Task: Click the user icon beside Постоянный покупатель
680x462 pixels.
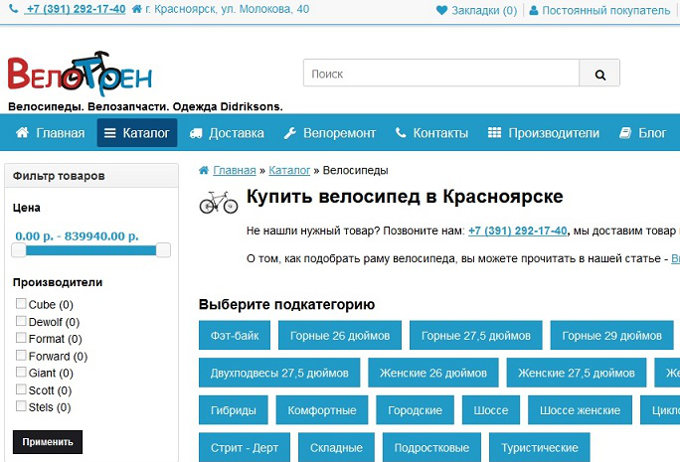Action: point(534,10)
